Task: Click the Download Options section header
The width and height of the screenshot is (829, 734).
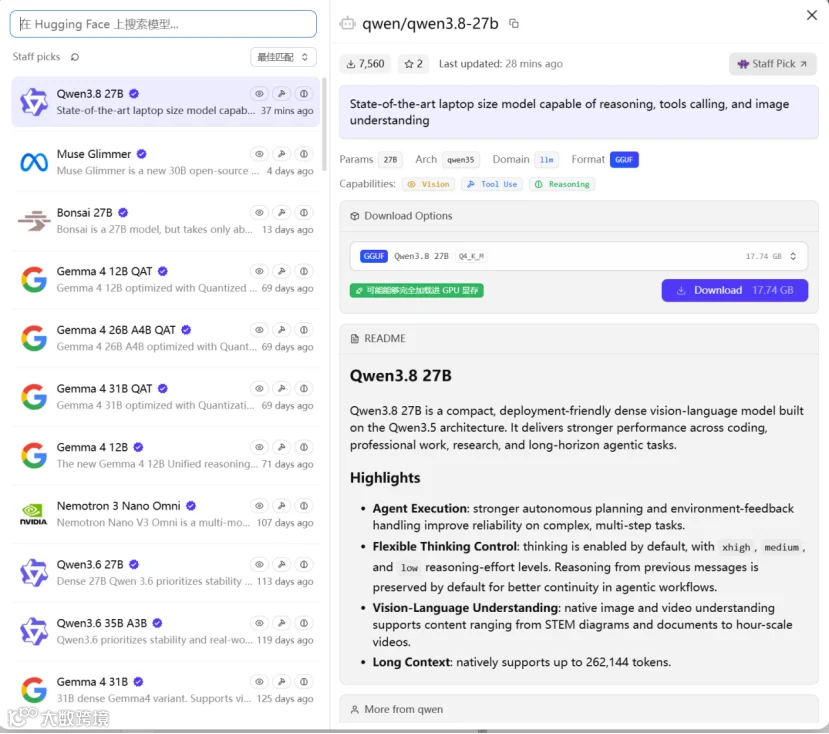Action: [578, 216]
